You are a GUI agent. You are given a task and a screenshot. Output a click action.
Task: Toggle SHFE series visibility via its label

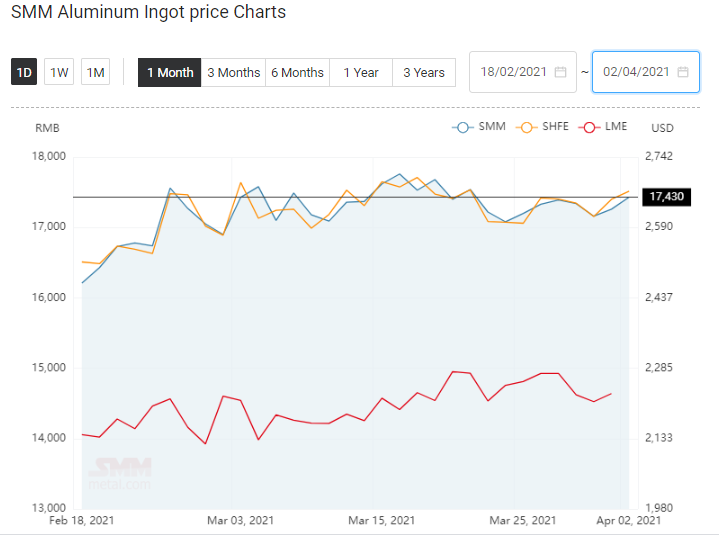pos(555,126)
